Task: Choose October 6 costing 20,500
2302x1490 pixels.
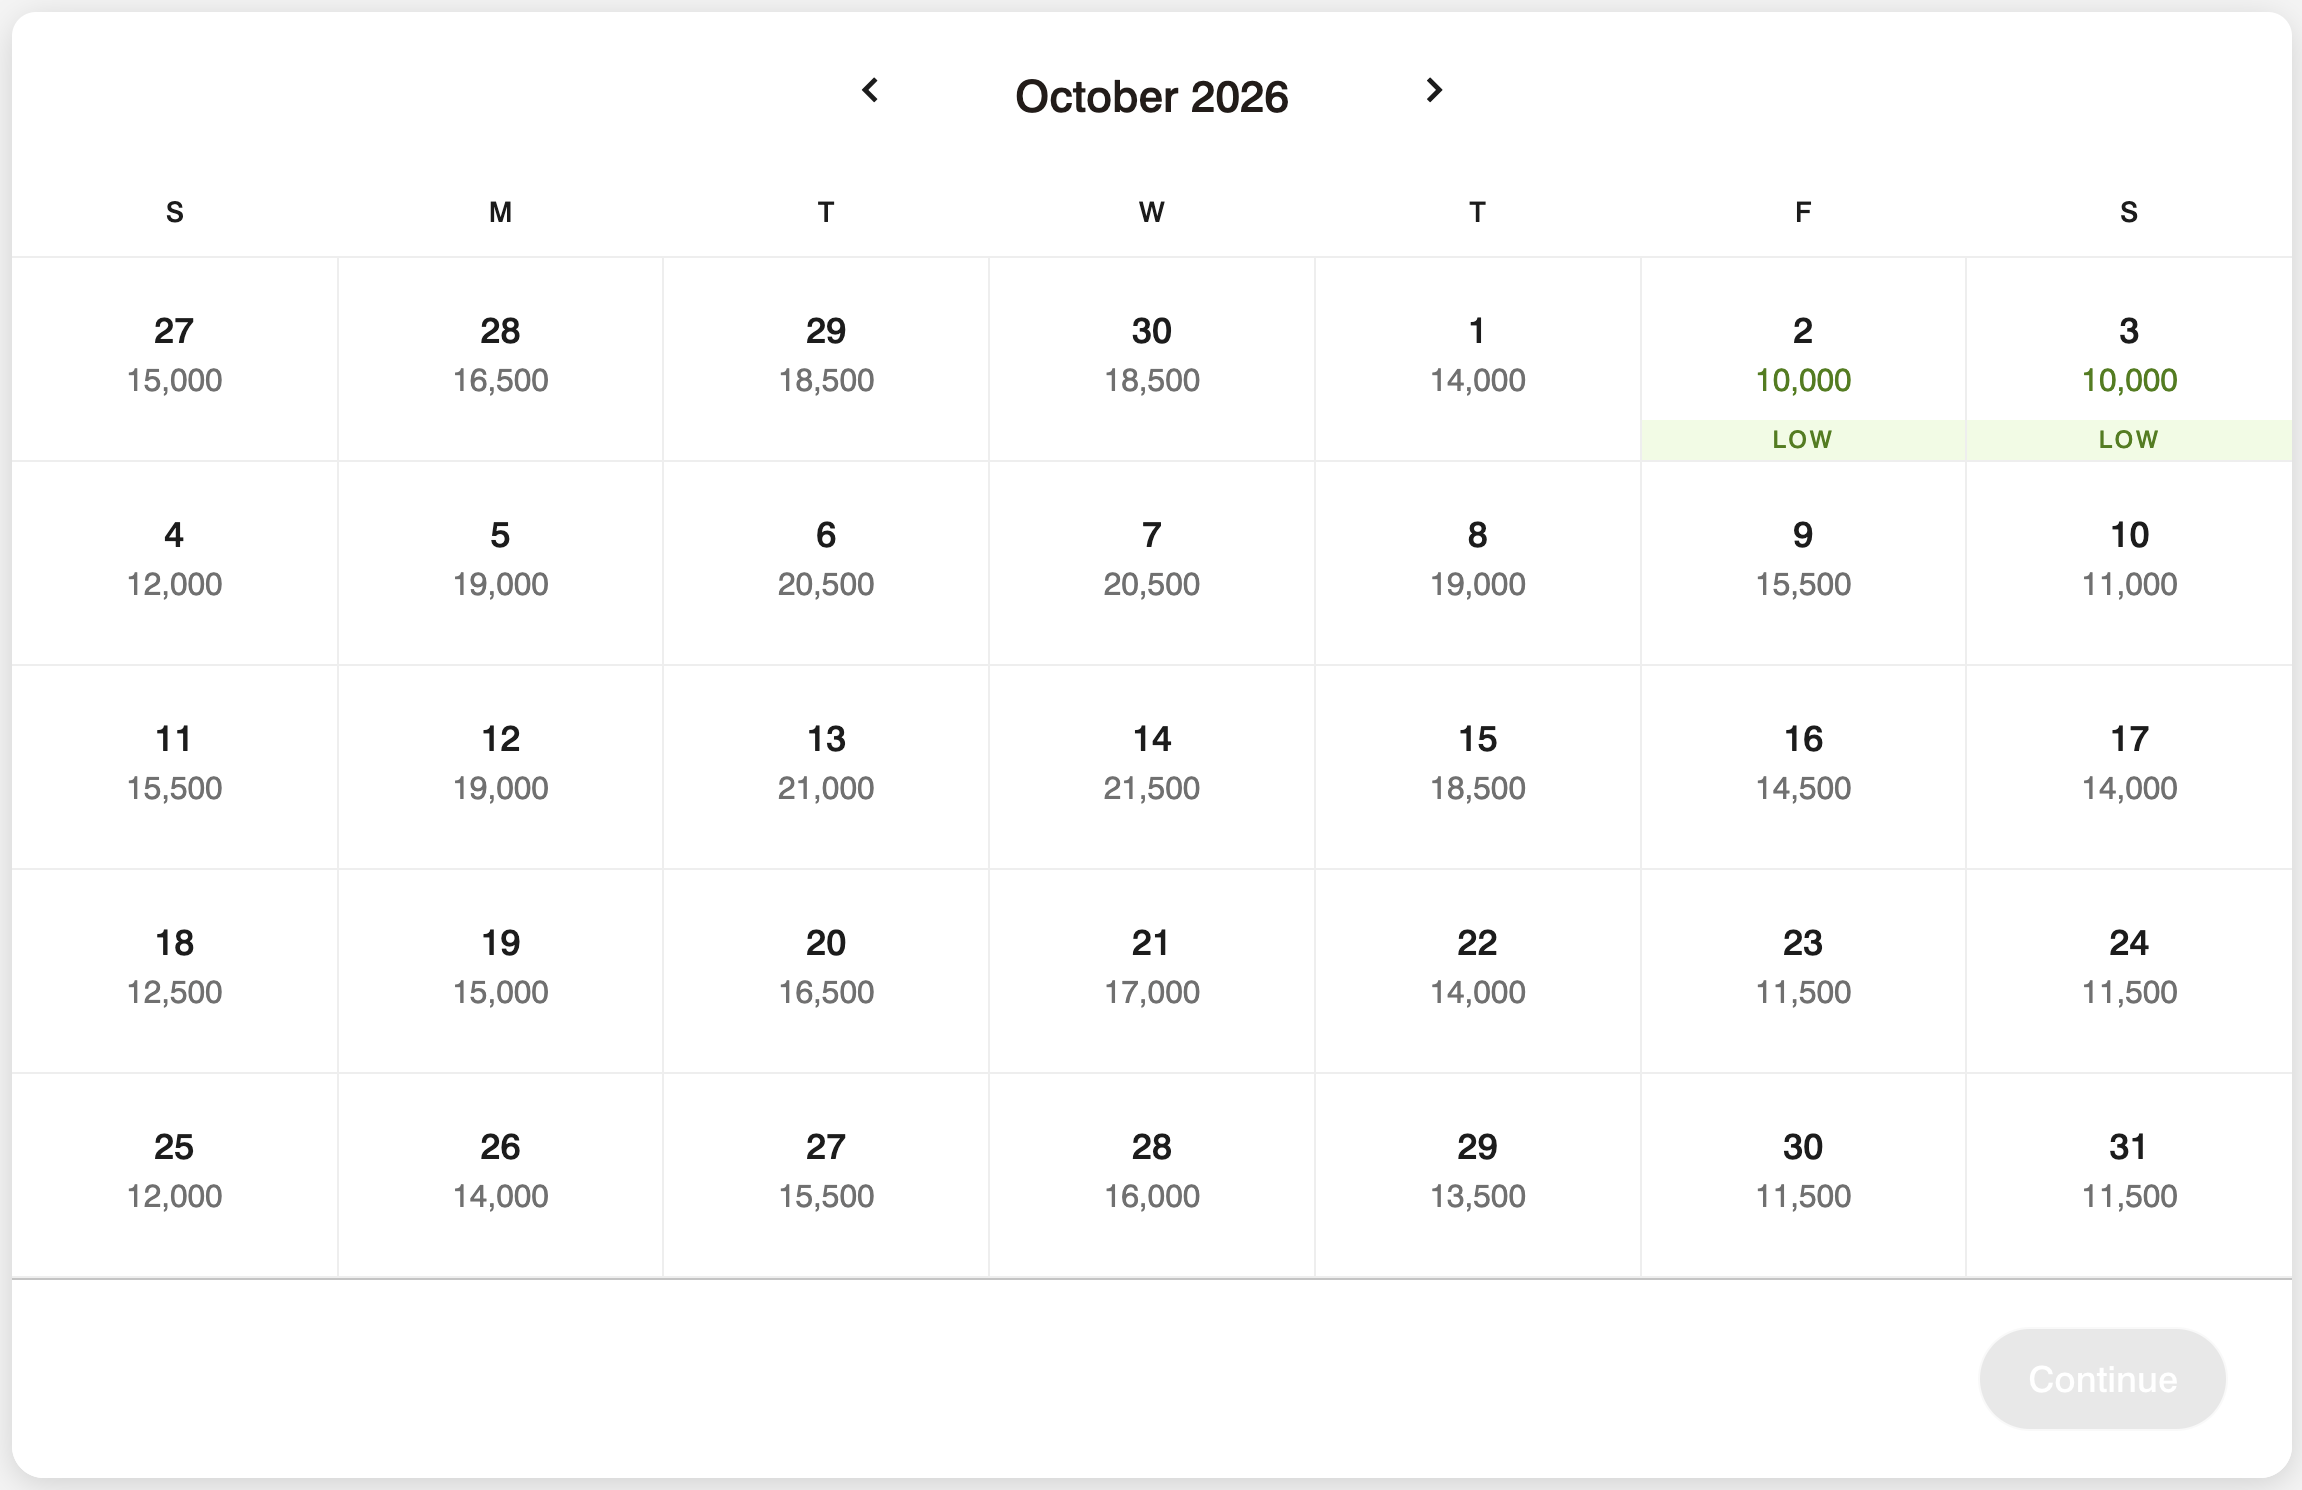Action: pos(825,562)
